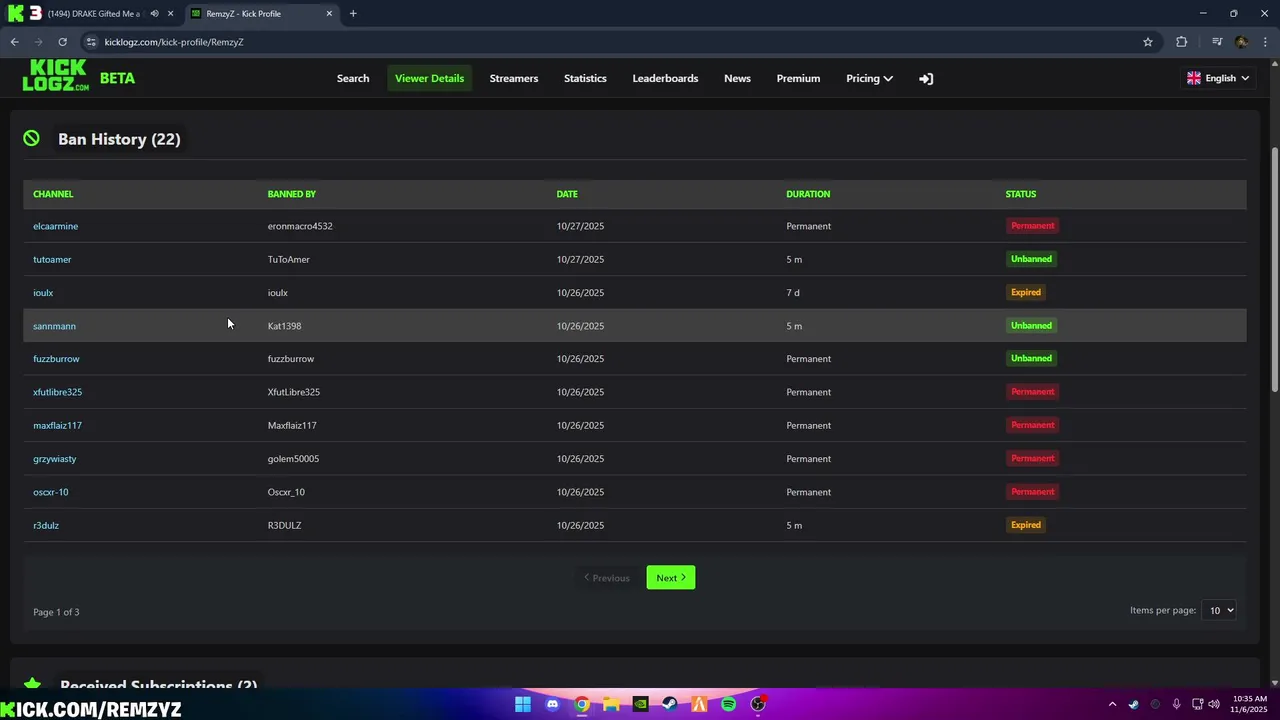This screenshot has height=720, width=1280.
Task: Open OBS Studio from the taskbar
Action: [758, 704]
